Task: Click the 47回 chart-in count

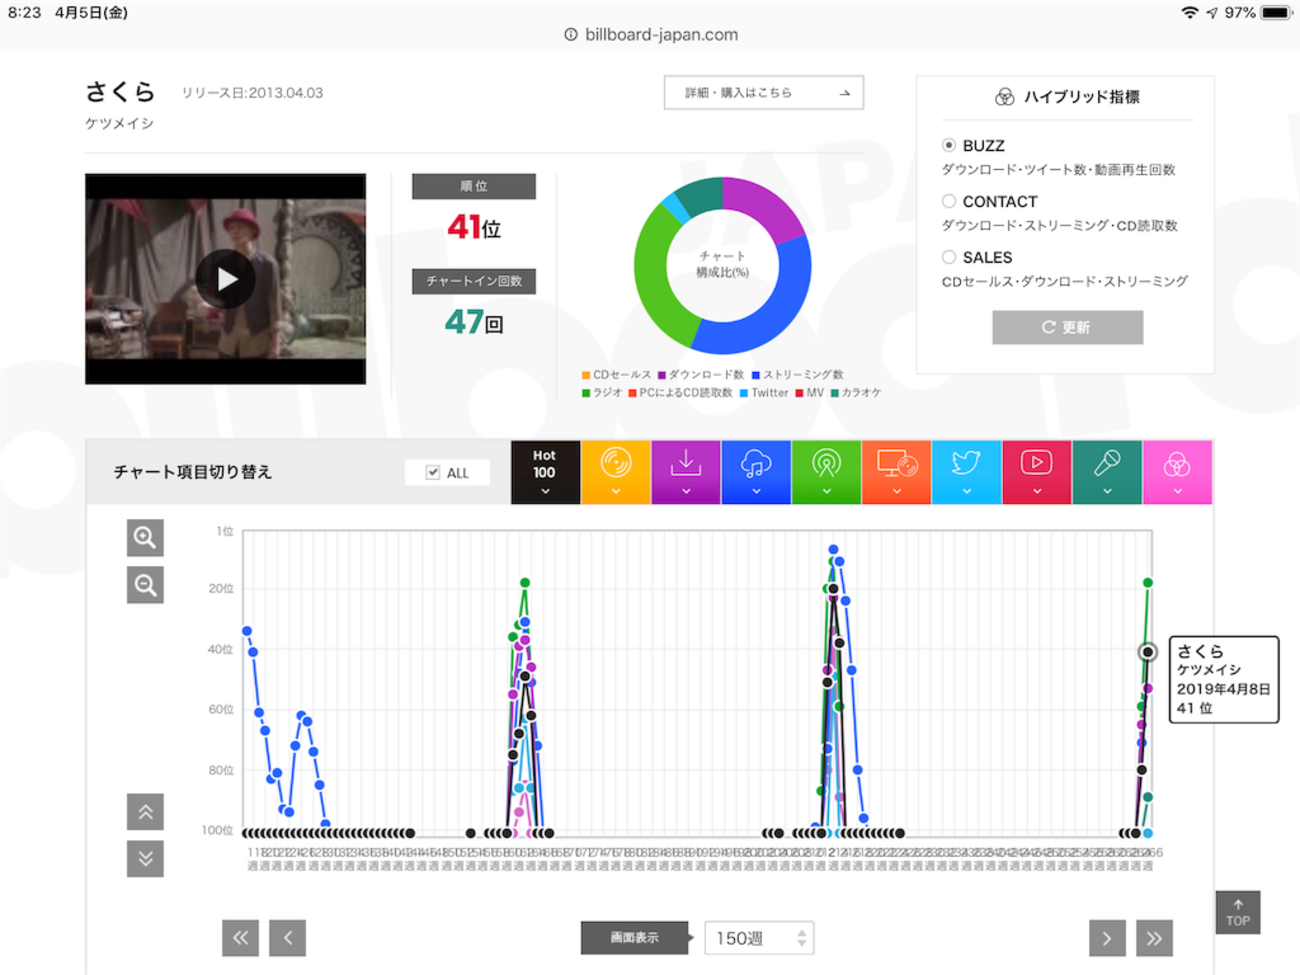Action: 474,322
